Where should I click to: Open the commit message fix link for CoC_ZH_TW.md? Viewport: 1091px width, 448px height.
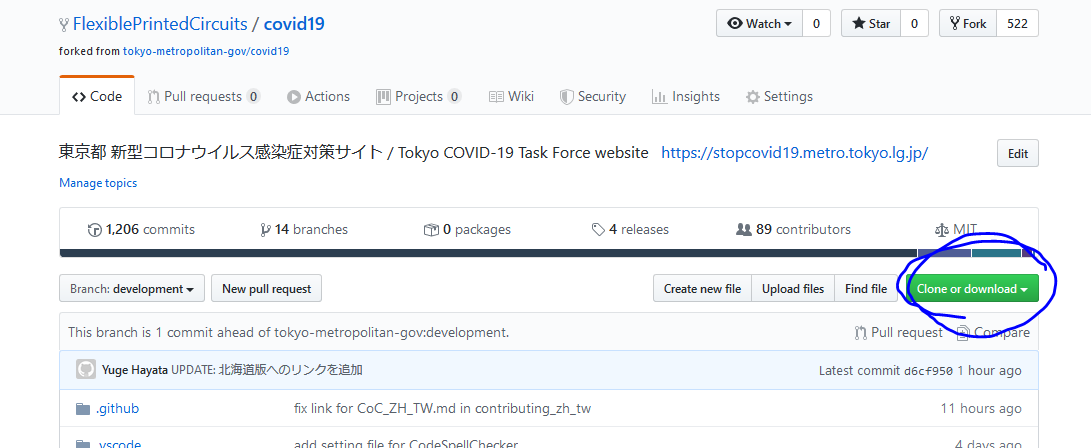click(x=443, y=408)
